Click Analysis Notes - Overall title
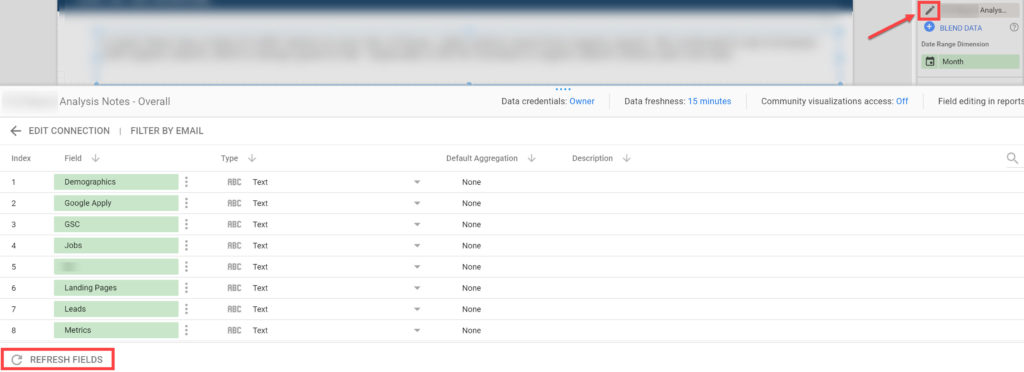This screenshot has width=1024, height=372. click(x=115, y=102)
